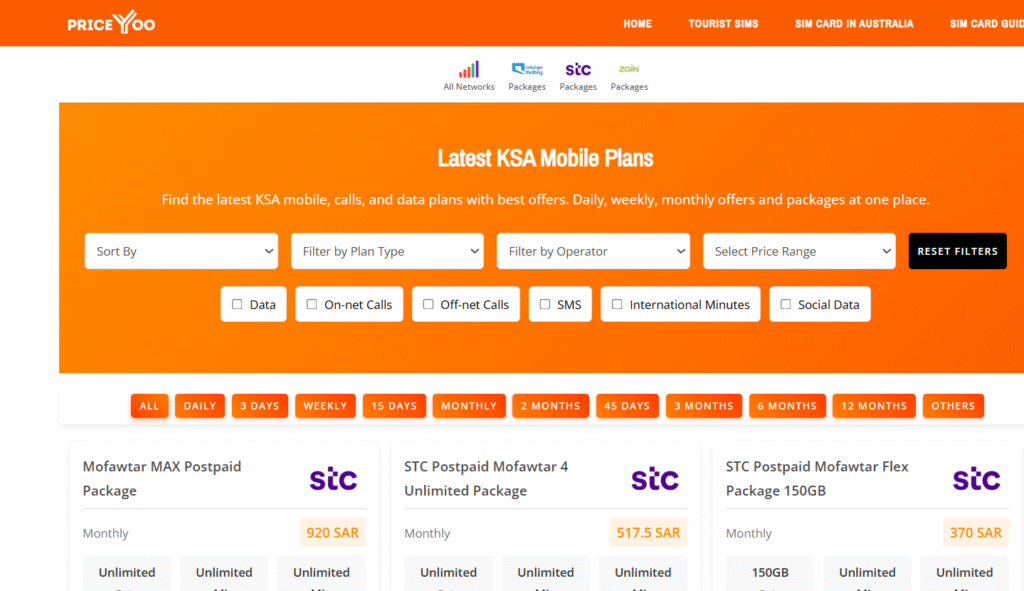Open STC Postpaid Mofawtar 4 Unlimited Package title

(486, 479)
